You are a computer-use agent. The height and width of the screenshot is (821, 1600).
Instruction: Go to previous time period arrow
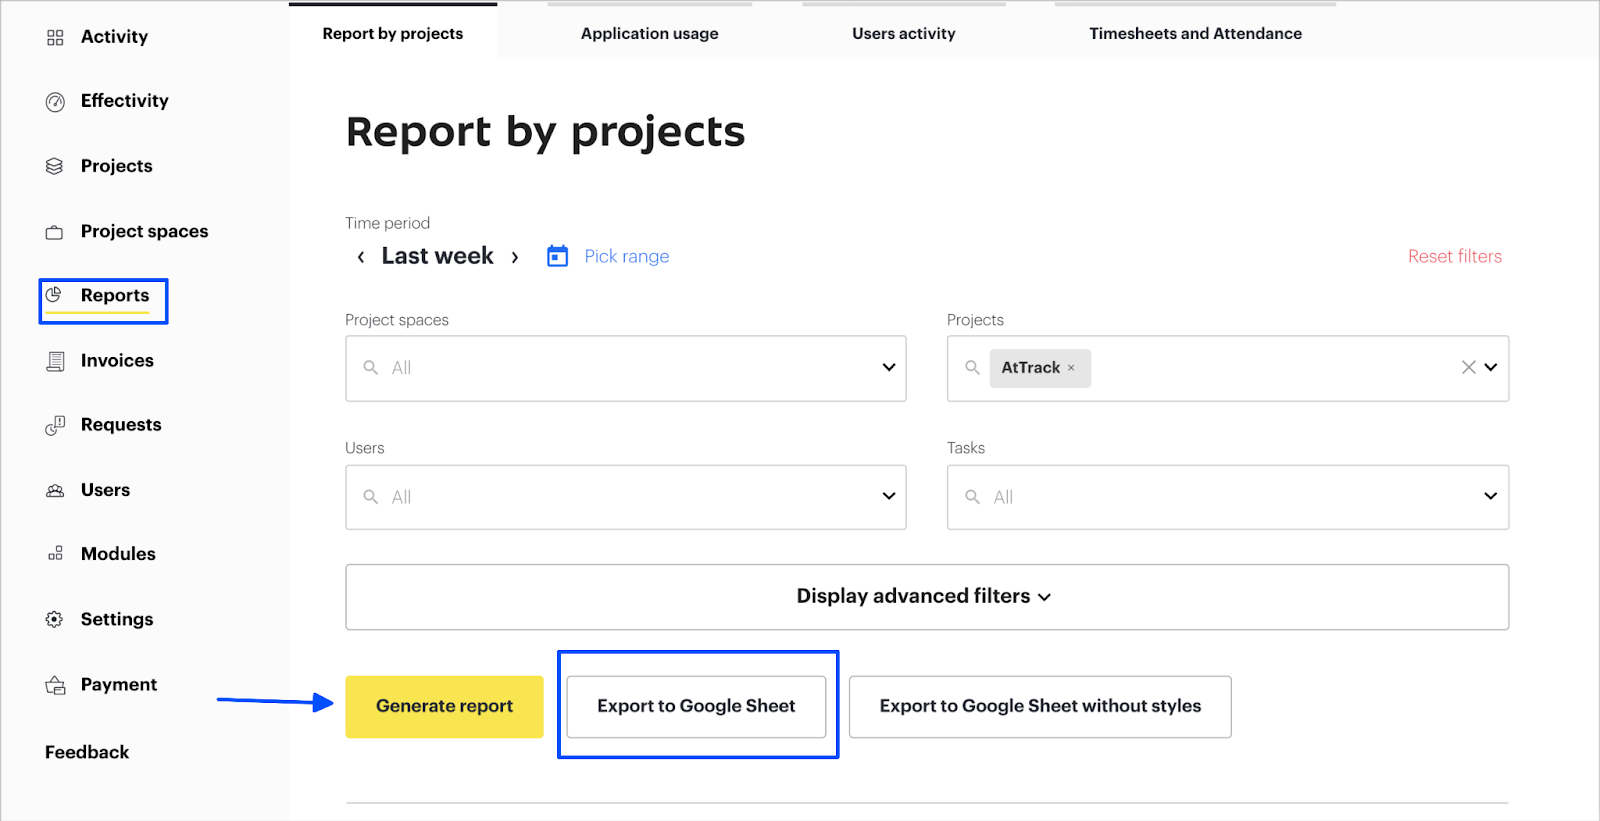point(361,257)
